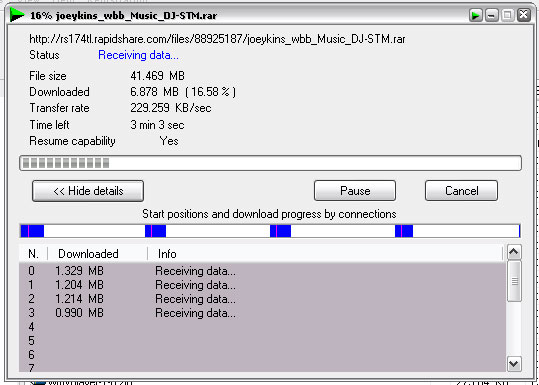Select empty connection row 6

pos(263,355)
